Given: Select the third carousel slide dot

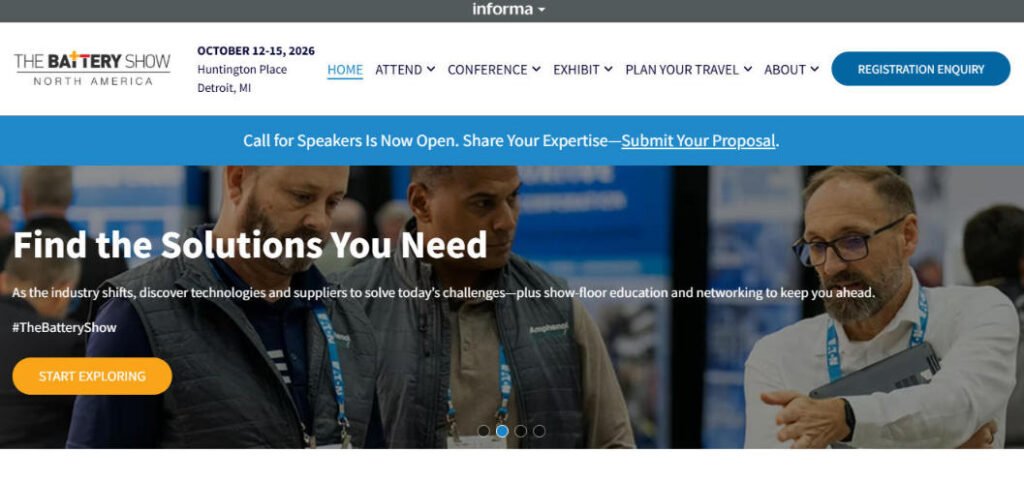Looking at the screenshot, I should [x=520, y=431].
